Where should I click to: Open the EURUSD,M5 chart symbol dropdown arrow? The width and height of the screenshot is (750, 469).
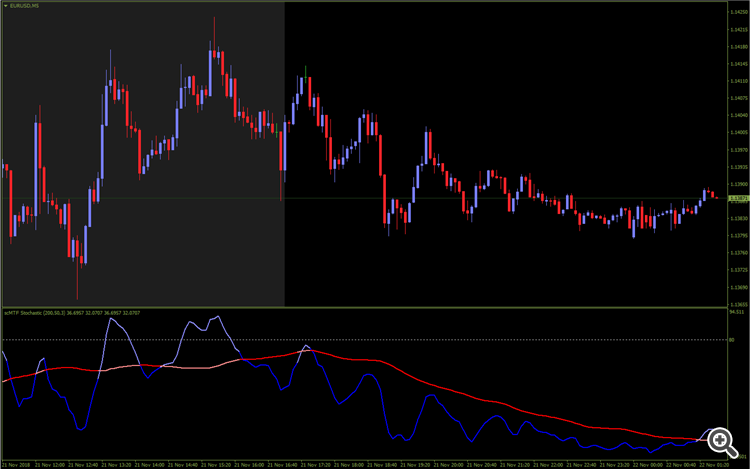point(6,6)
